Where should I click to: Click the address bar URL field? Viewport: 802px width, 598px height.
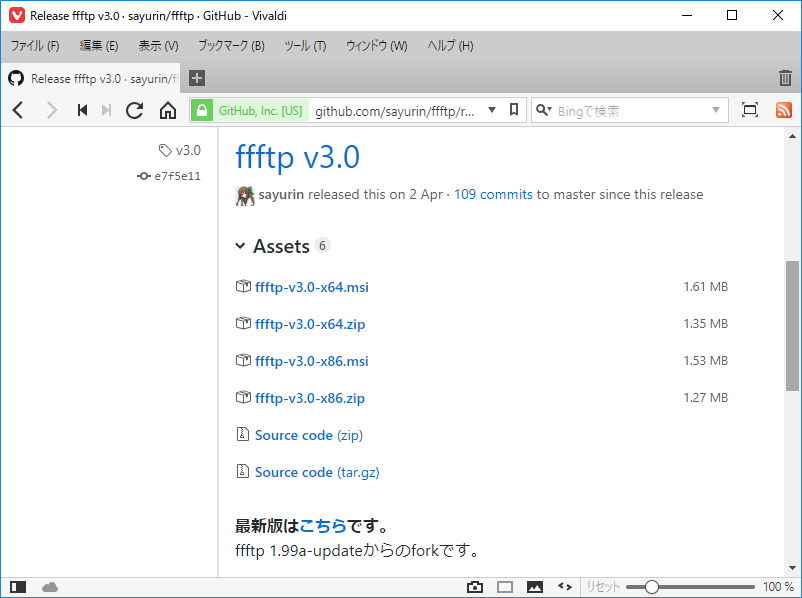coord(395,110)
